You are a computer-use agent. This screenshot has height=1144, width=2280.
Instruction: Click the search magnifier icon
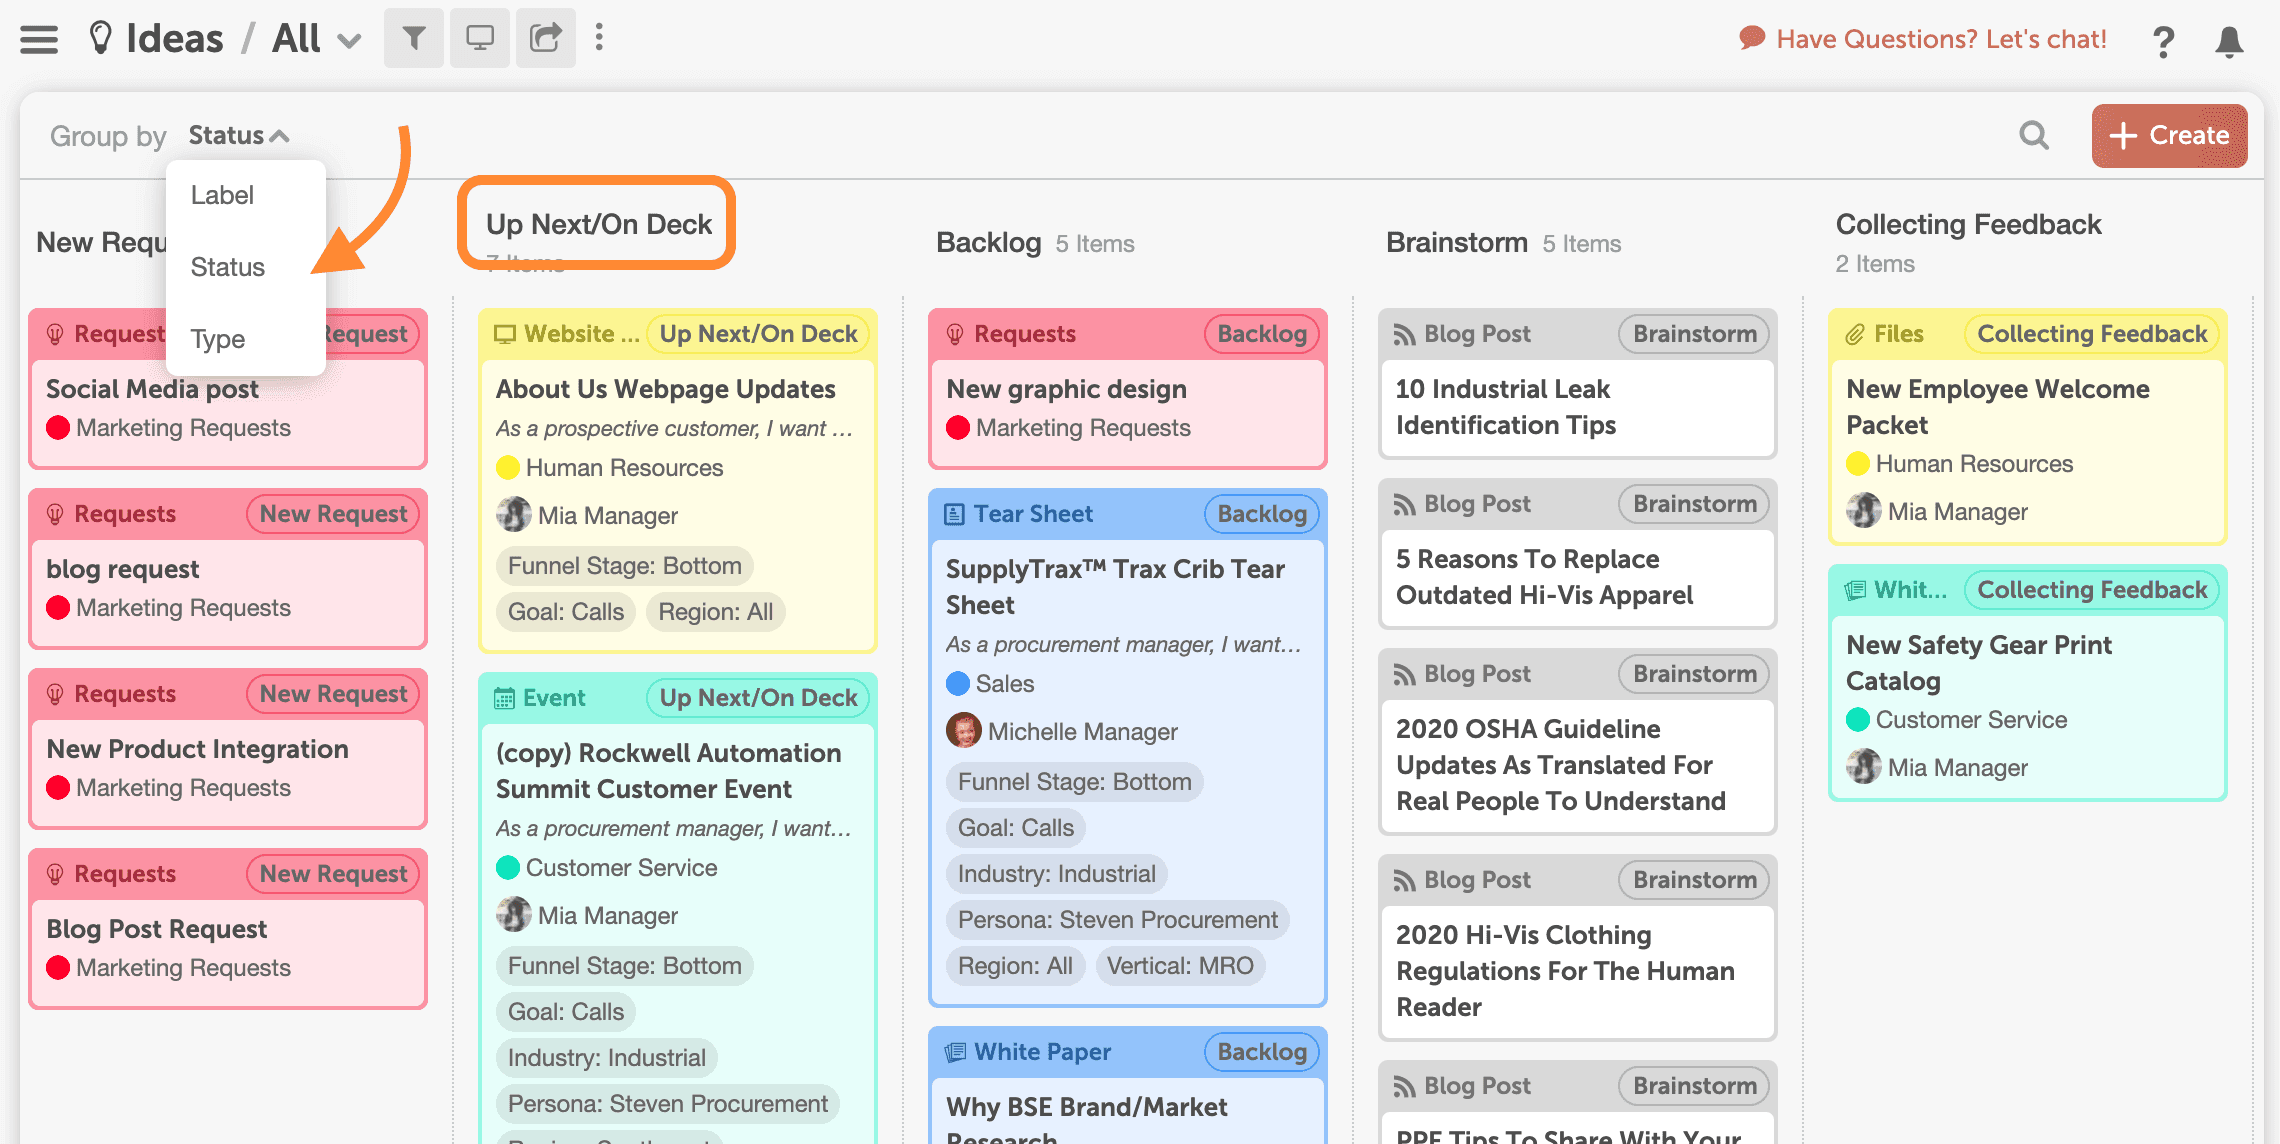click(x=2034, y=135)
